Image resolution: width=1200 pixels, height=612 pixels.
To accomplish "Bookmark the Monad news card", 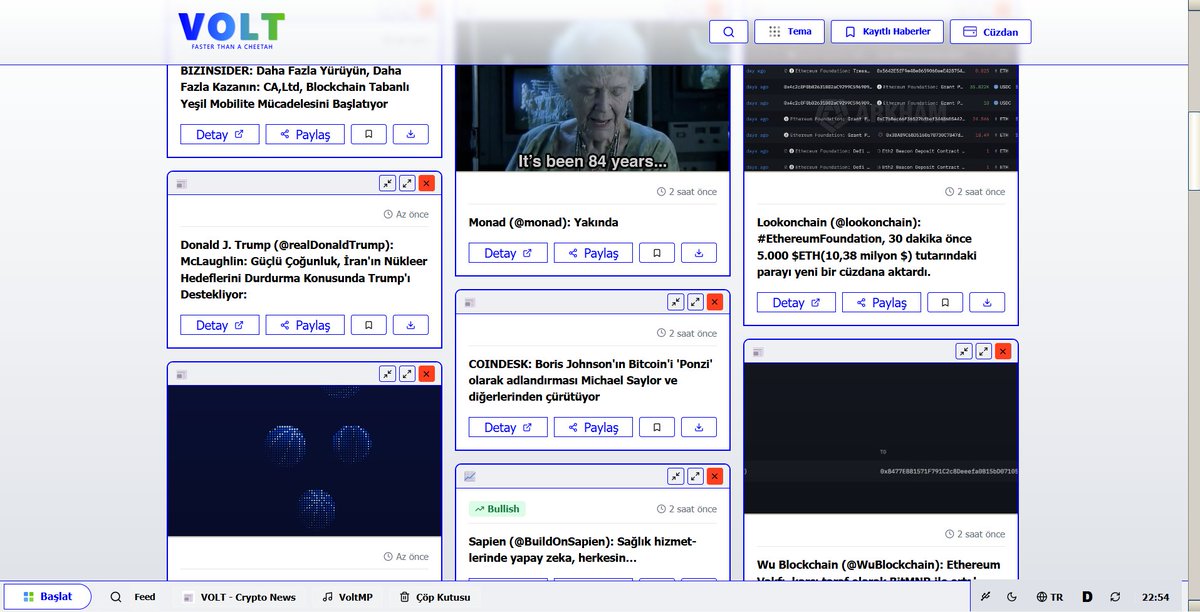I will click(x=657, y=253).
